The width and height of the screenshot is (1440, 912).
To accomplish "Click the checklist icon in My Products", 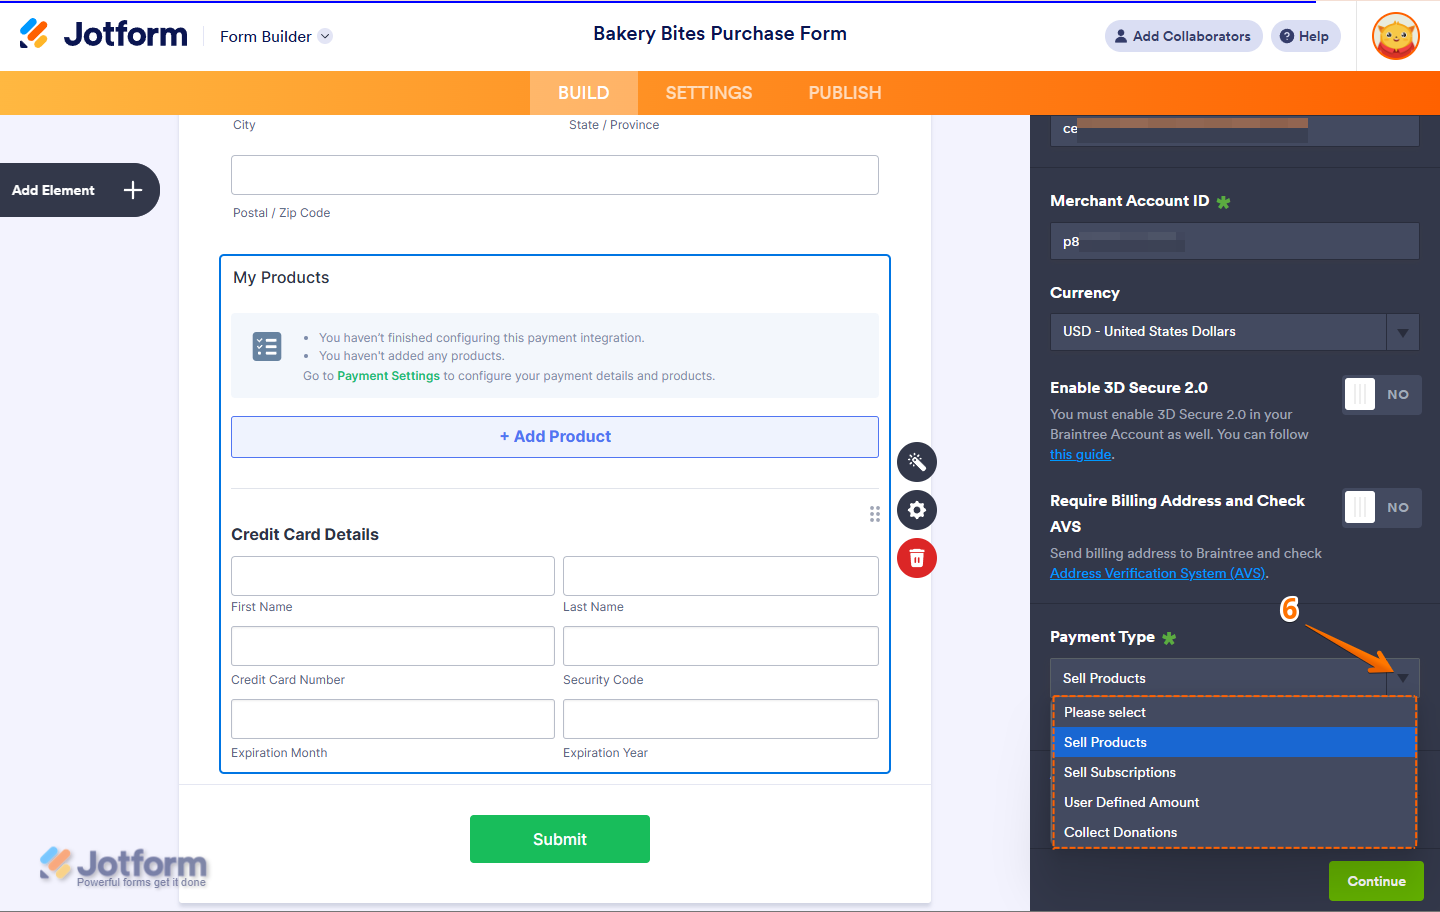I will click(x=267, y=347).
